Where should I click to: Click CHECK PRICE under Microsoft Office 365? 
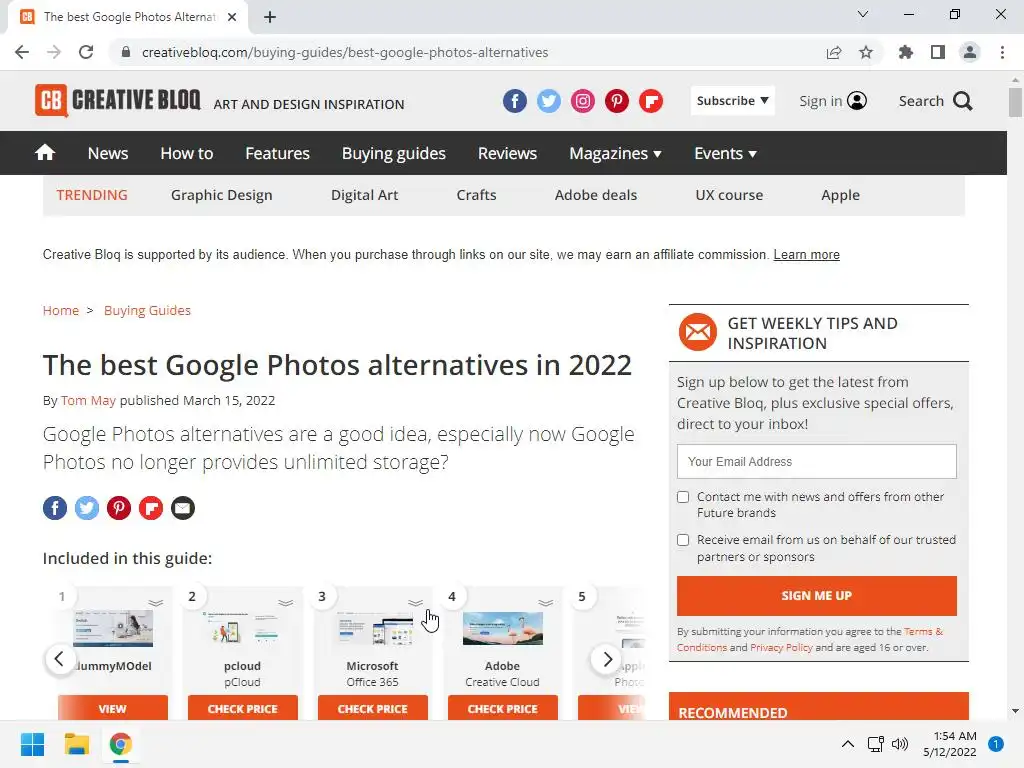[372, 708]
